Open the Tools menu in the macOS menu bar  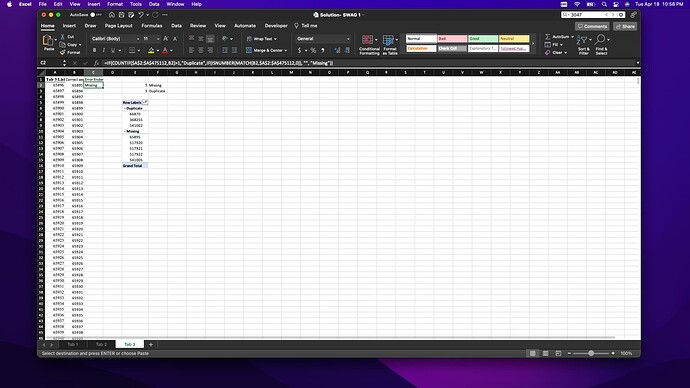tap(136, 4)
